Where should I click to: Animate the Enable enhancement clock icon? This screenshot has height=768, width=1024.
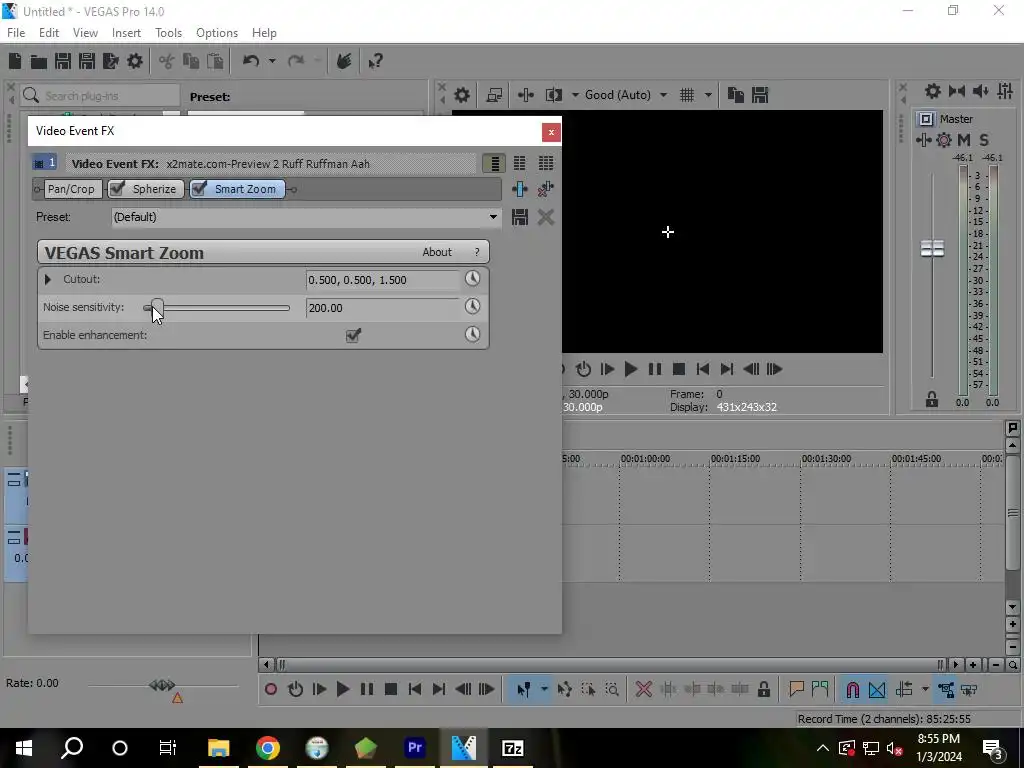pyautogui.click(x=472, y=334)
